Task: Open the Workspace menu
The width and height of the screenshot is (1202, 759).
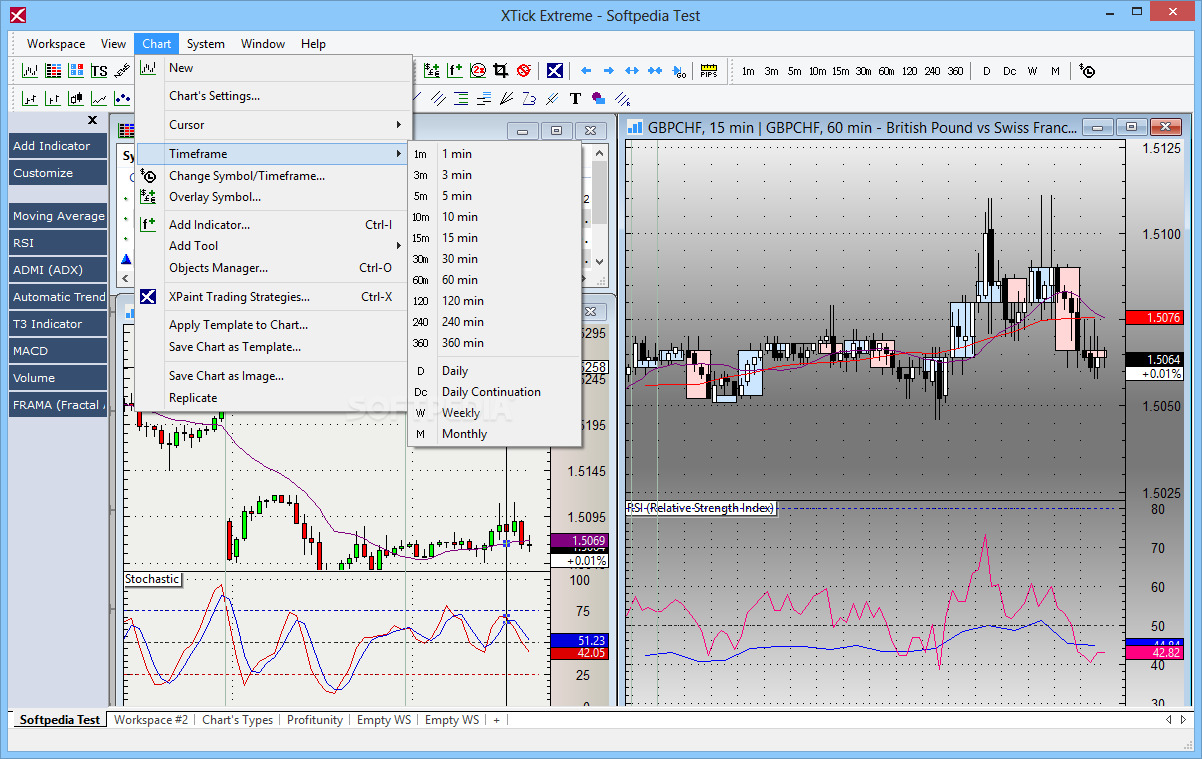Action: (x=56, y=44)
